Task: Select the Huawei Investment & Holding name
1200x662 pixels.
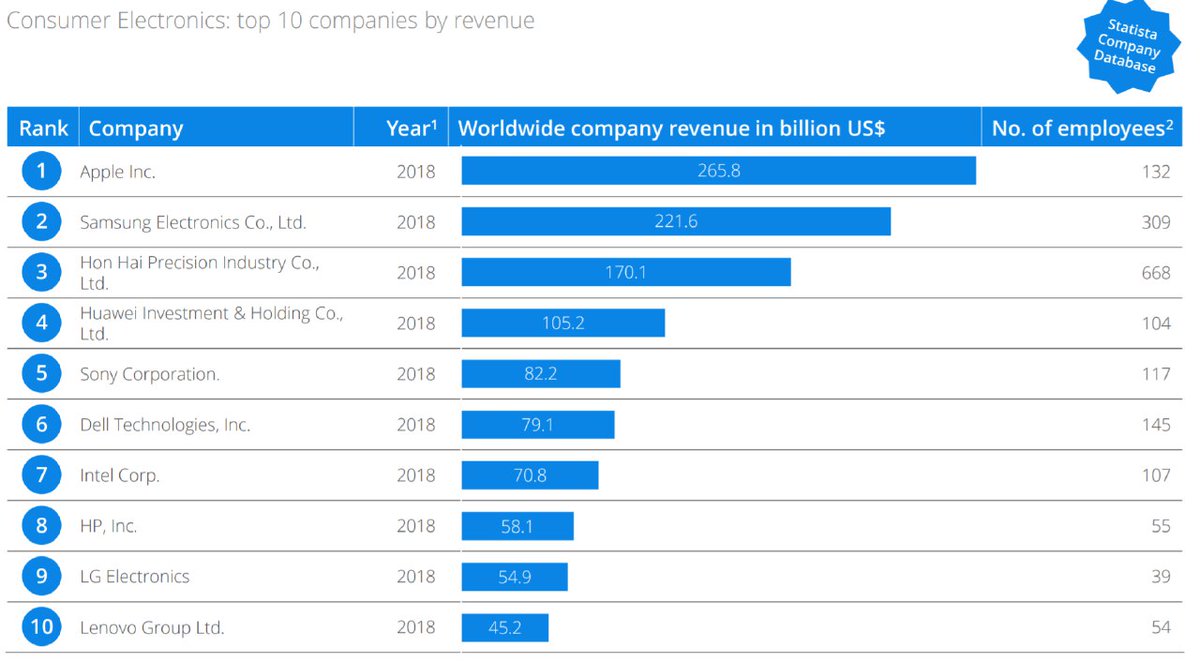Action: [212, 324]
